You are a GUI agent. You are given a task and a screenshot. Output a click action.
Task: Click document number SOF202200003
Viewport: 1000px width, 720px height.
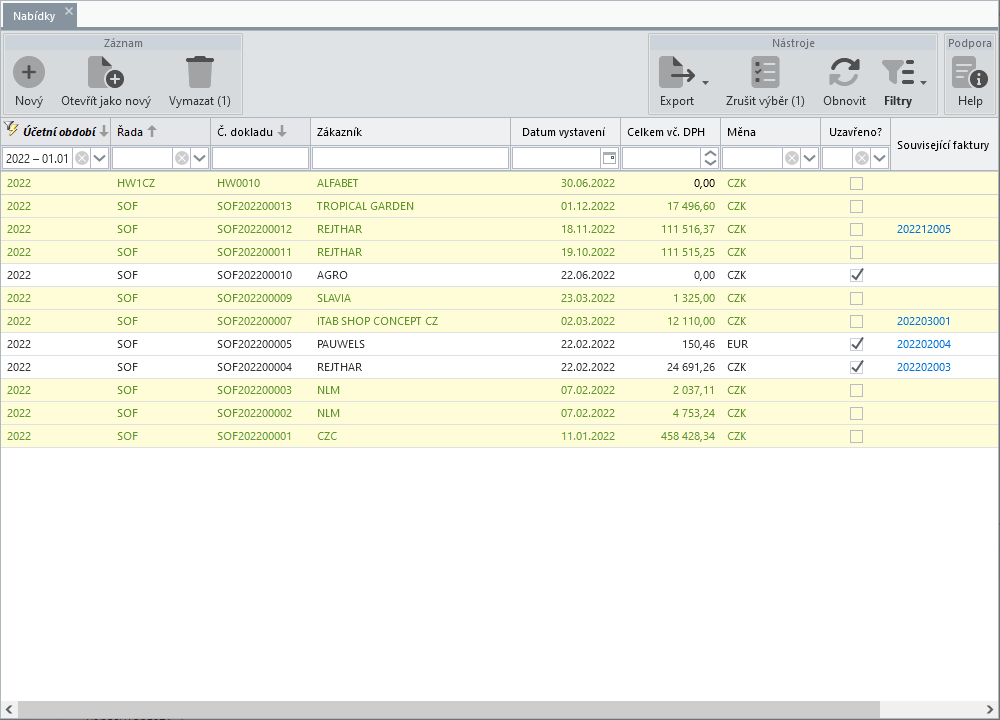[254, 390]
